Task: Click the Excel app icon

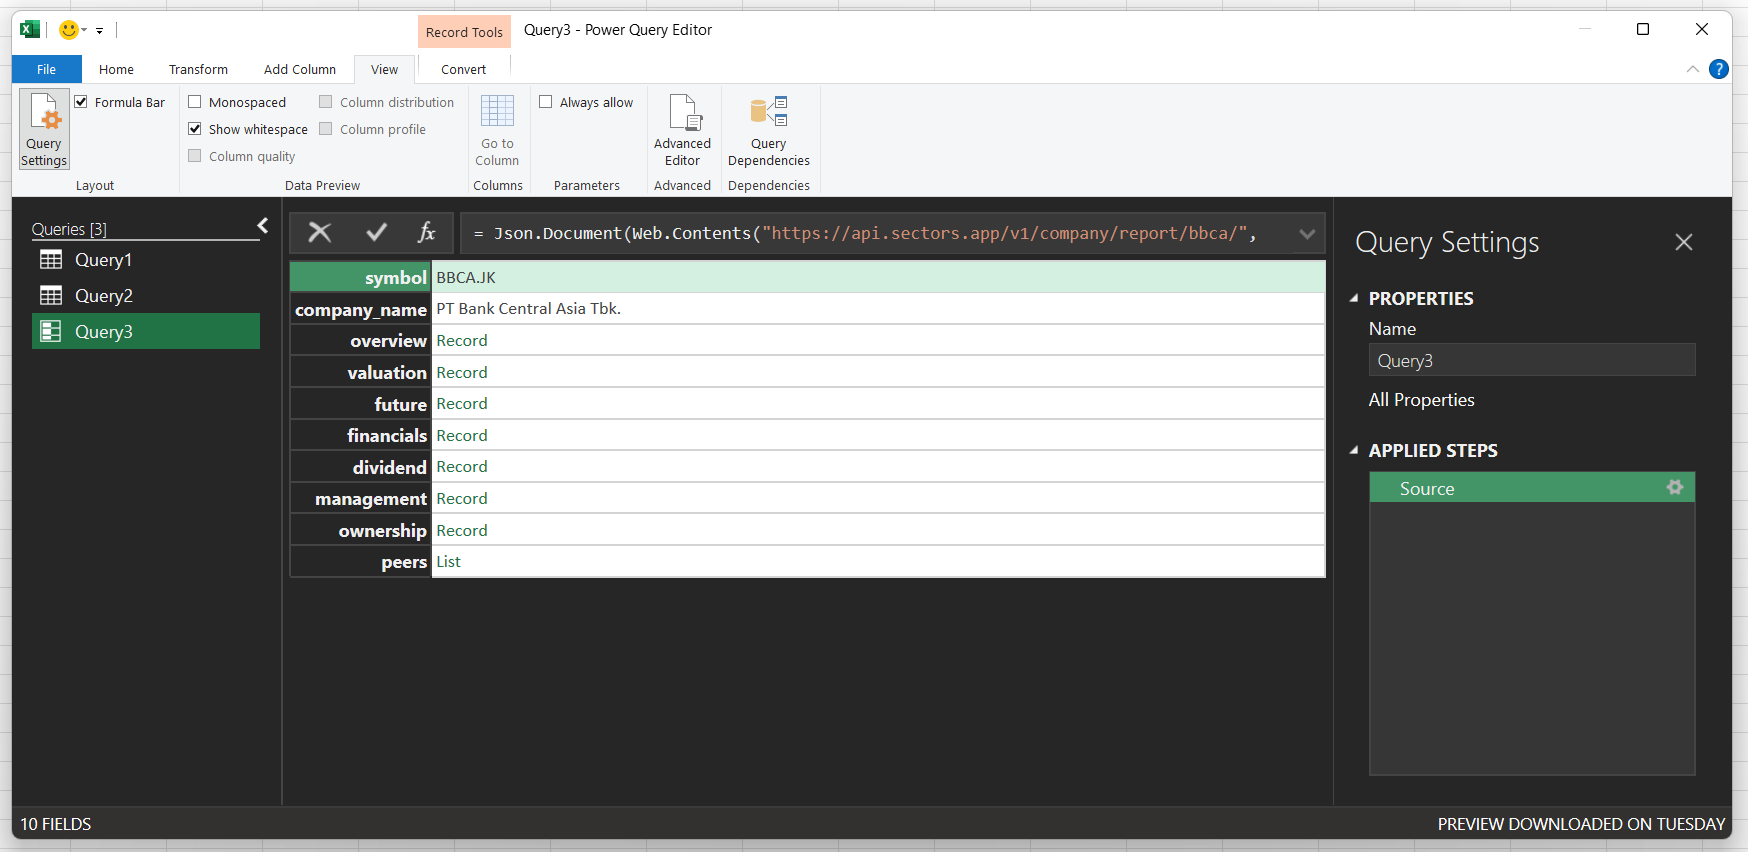Action: click(30, 30)
